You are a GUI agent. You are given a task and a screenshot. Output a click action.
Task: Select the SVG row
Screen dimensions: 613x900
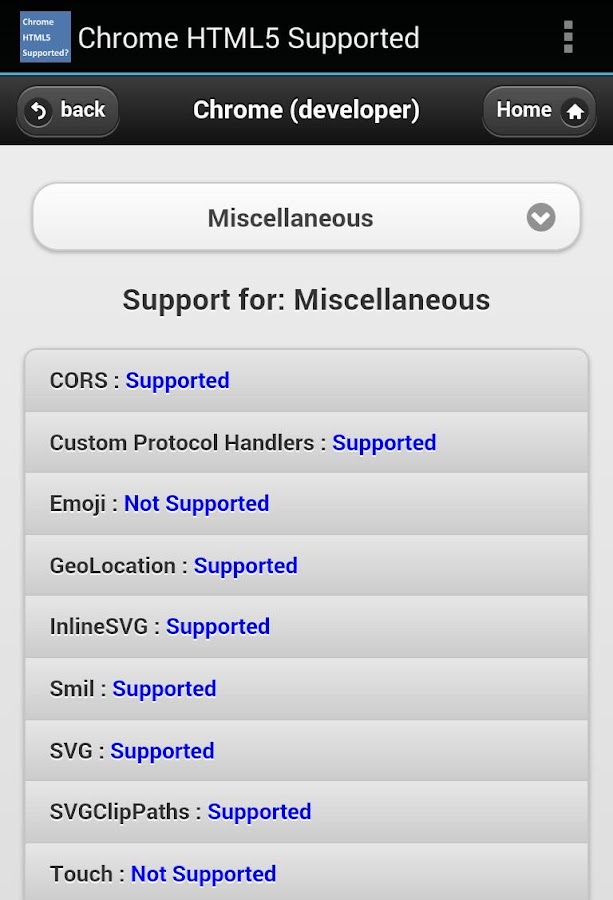(x=306, y=751)
